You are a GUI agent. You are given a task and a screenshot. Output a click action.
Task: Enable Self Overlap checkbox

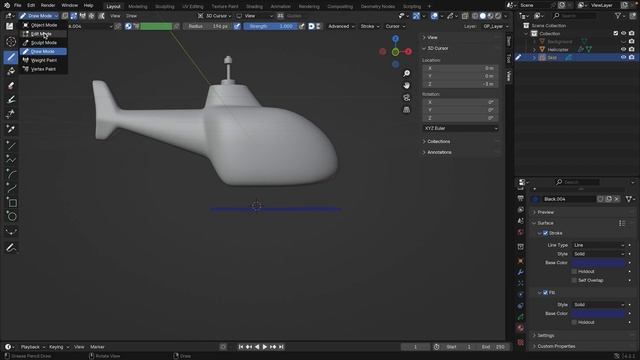[574, 280]
